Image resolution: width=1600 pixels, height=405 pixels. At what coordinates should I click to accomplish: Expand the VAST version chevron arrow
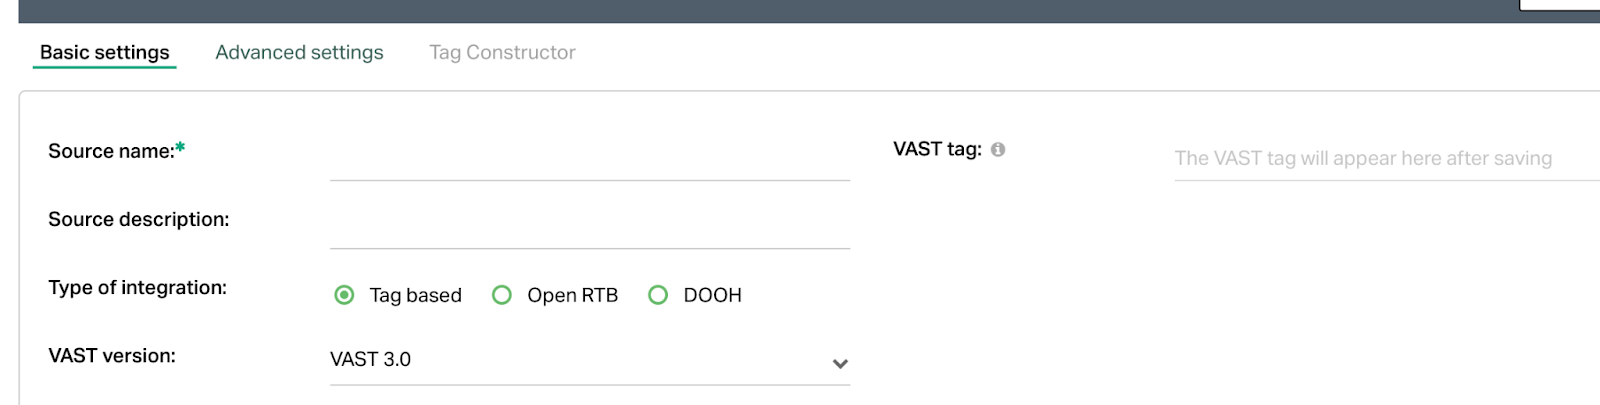click(x=840, y=364)
